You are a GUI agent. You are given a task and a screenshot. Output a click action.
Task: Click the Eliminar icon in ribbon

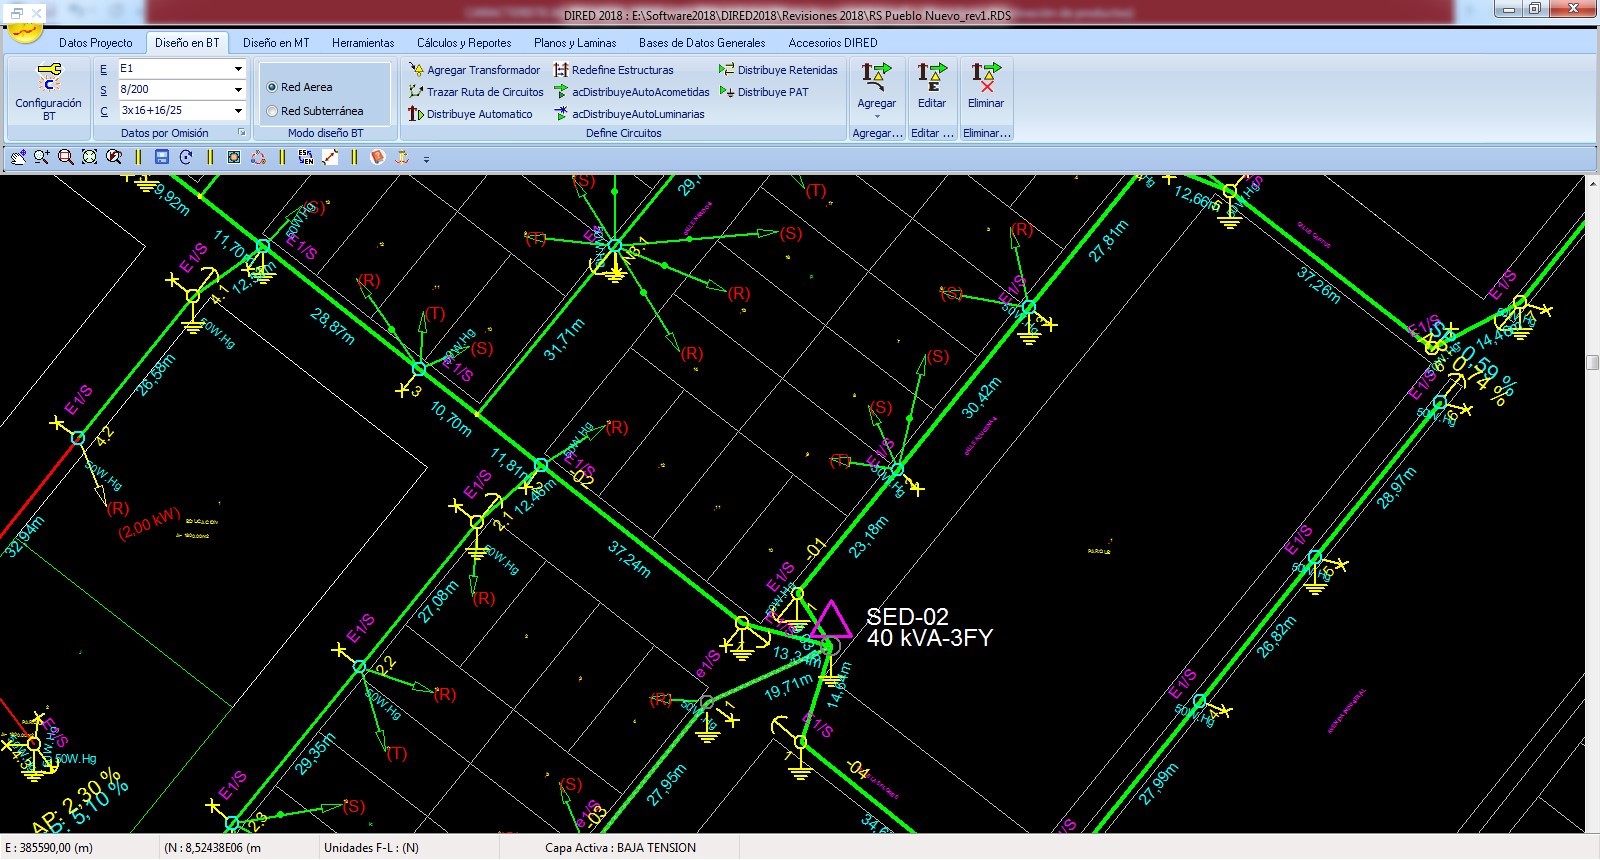pyautogui.click(x=985, y=86)
